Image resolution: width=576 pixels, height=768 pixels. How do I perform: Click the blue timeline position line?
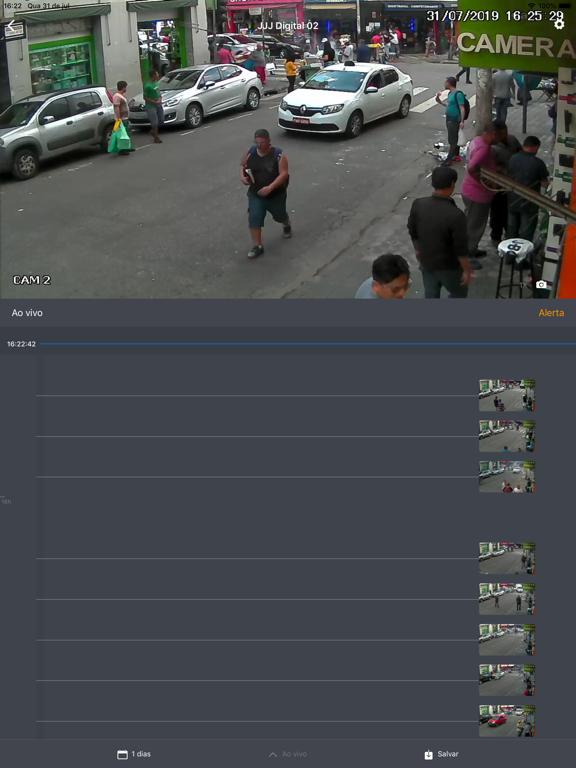[308, 344]
